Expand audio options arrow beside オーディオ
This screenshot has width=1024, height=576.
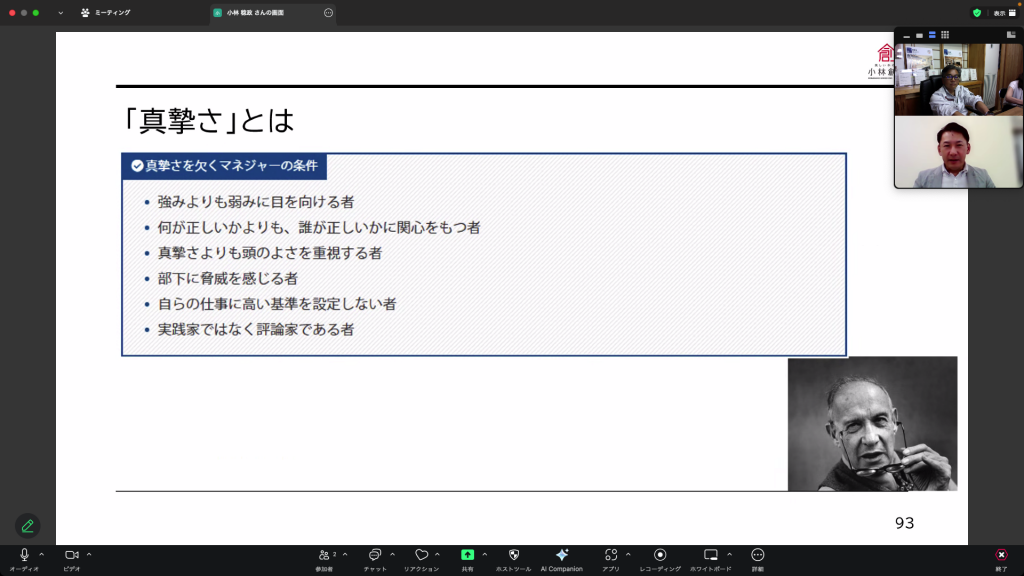tap(41, 554)
